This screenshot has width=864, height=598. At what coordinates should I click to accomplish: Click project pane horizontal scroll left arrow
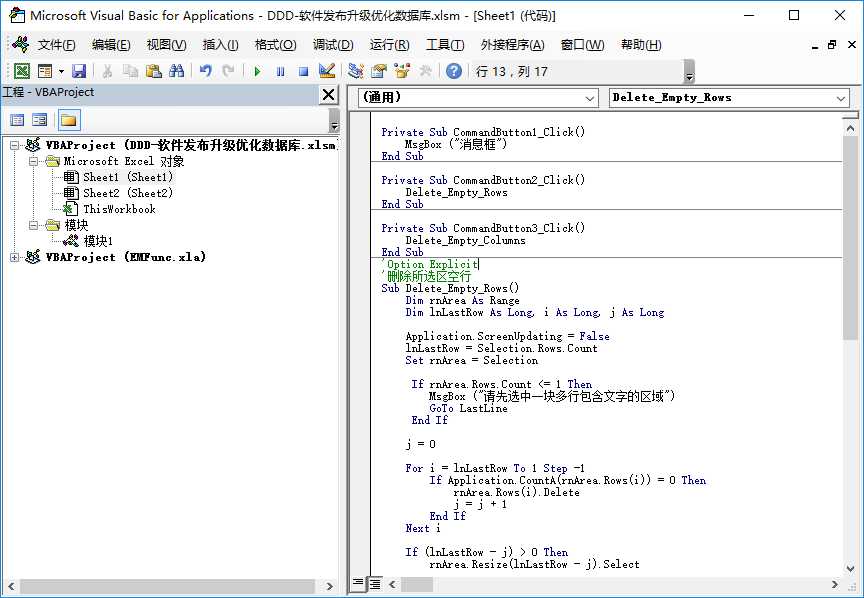point(12,586)
